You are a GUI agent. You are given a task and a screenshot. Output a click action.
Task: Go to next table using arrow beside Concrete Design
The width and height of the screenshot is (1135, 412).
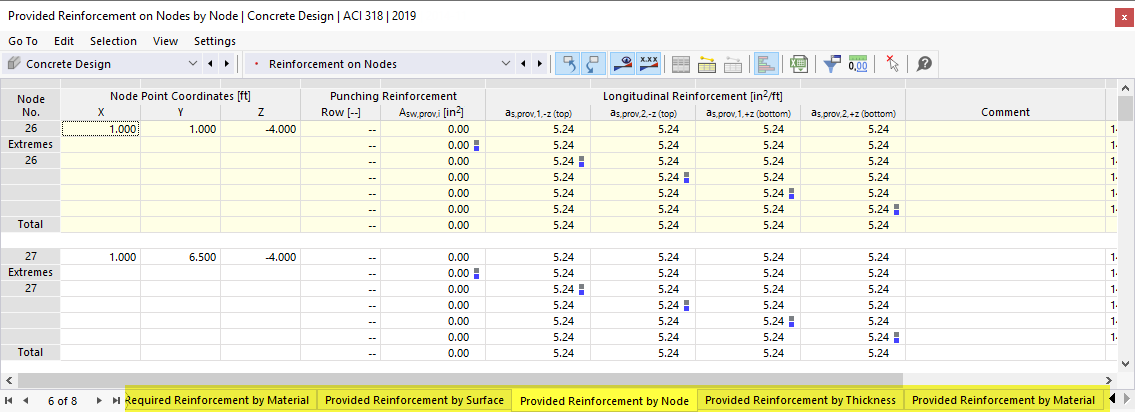pyautogui.click(x=226, y=64)
